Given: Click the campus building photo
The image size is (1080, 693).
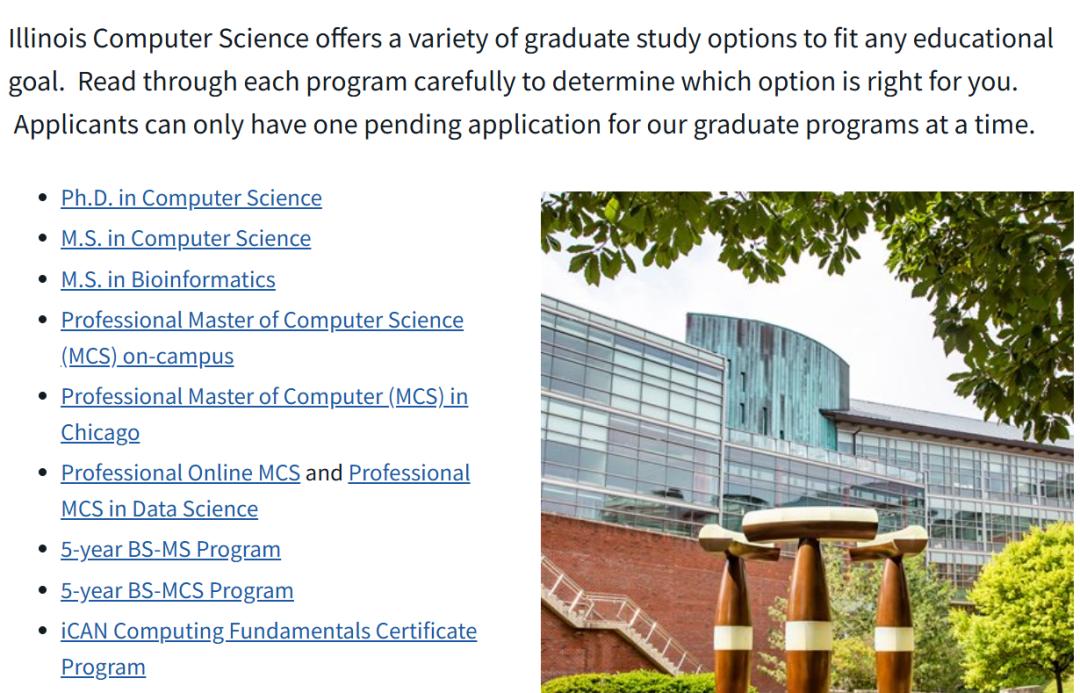Looking at the screenshot, I should click(x=807, y=442).
